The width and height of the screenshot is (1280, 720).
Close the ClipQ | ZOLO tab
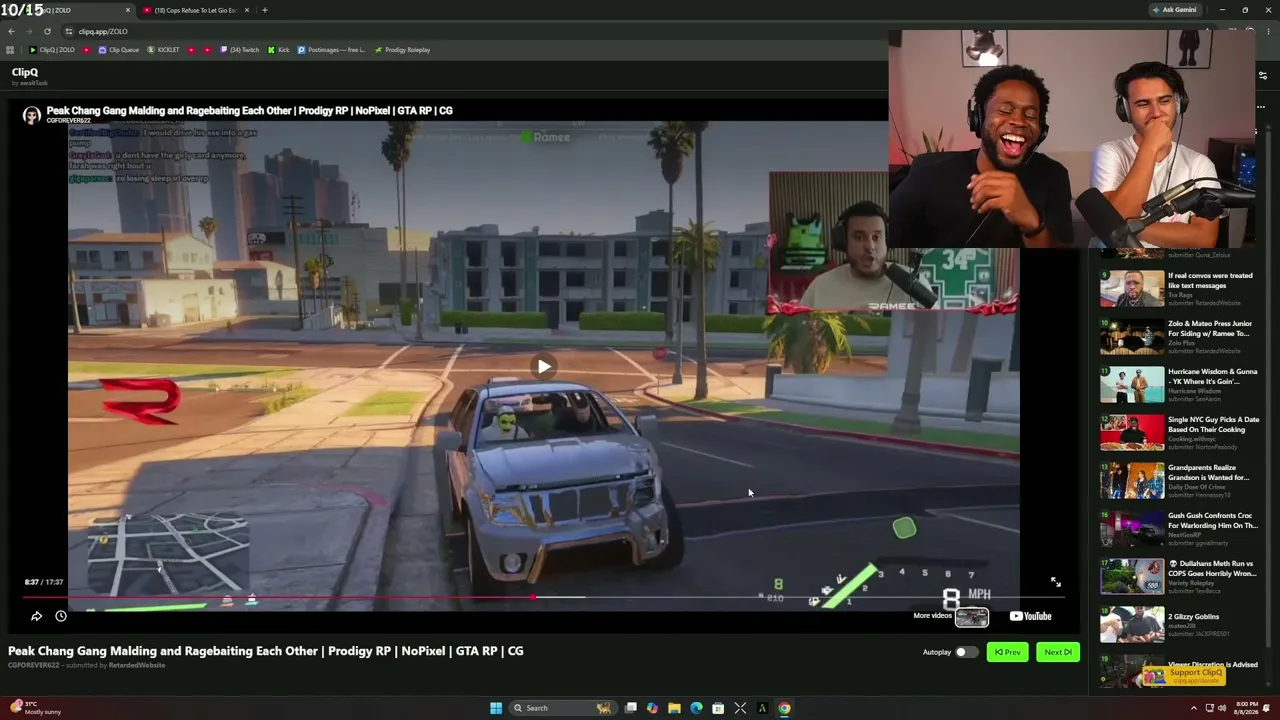tap(128, 10)
